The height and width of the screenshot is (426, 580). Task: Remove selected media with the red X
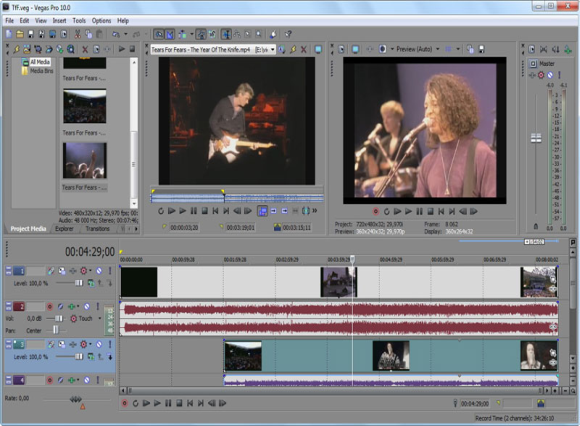click(x=85, y=49)
